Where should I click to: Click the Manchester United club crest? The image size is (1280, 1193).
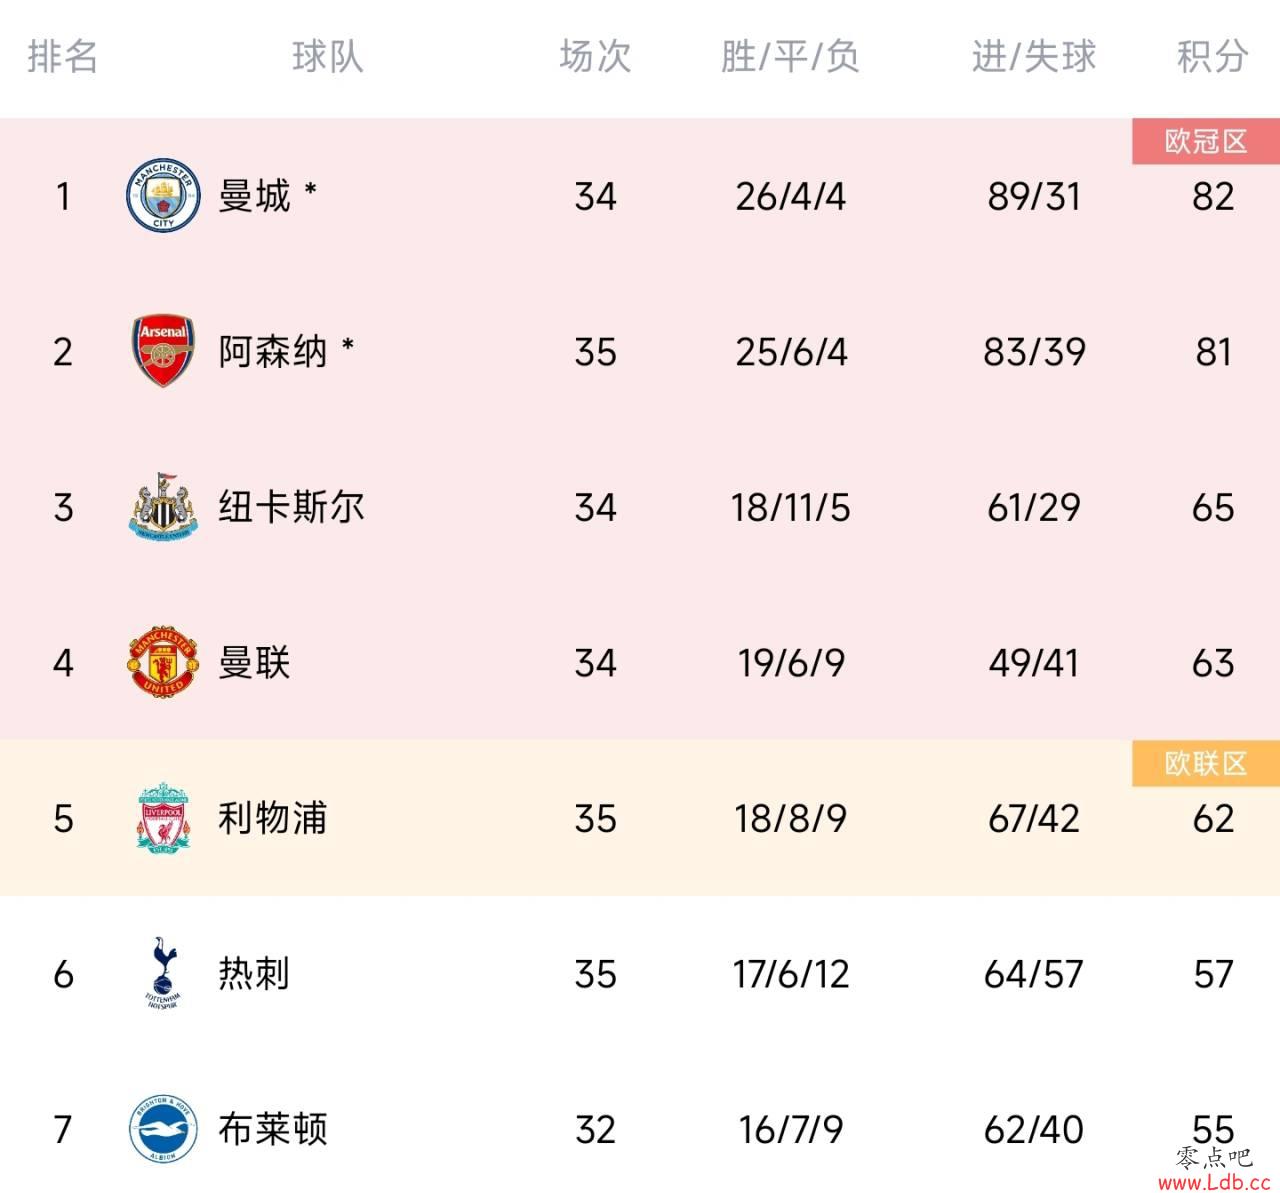coord(163,662)
